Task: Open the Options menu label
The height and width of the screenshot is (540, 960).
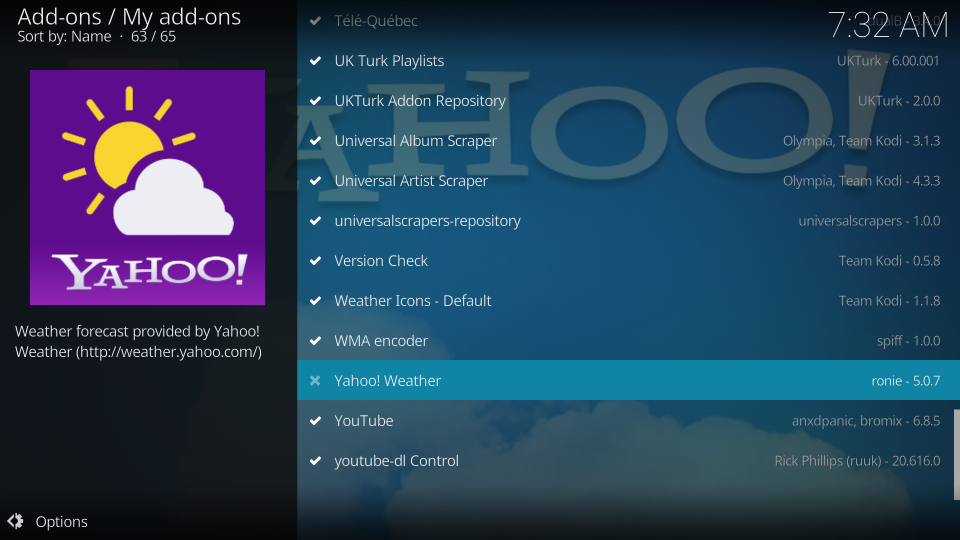Action: pos(61,521)
